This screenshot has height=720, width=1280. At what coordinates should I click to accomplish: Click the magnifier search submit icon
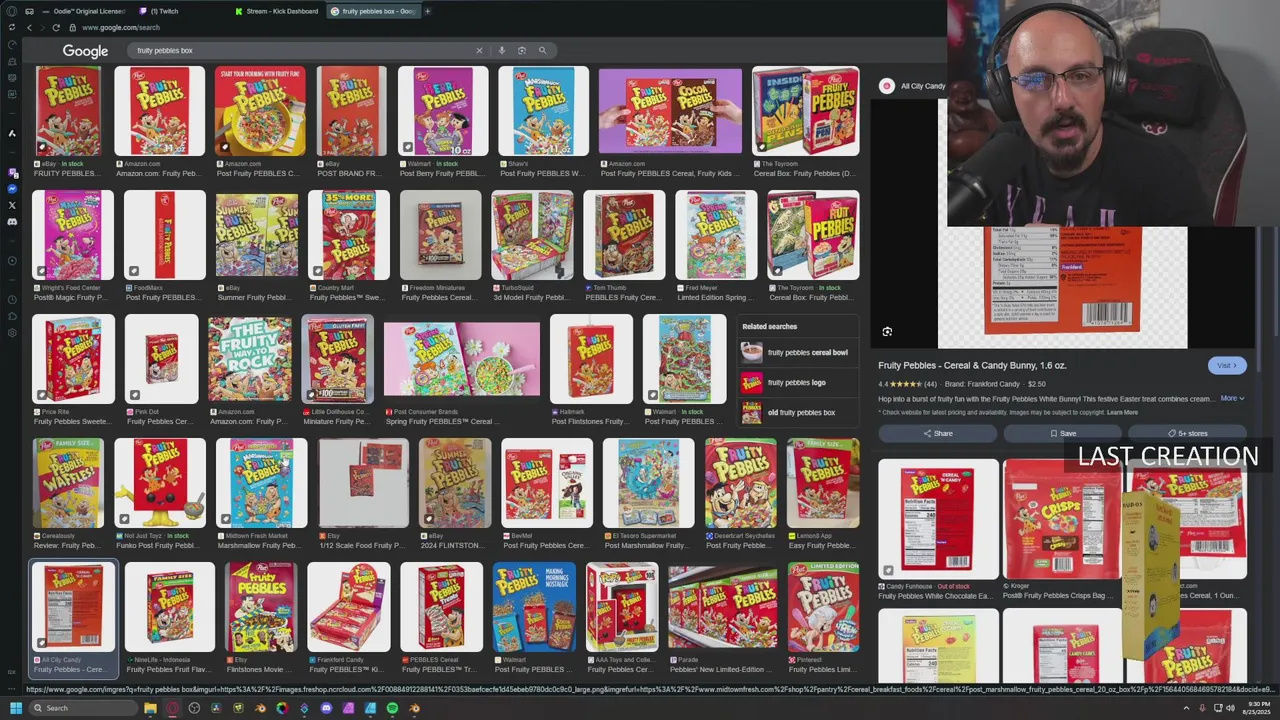[542, 50]
